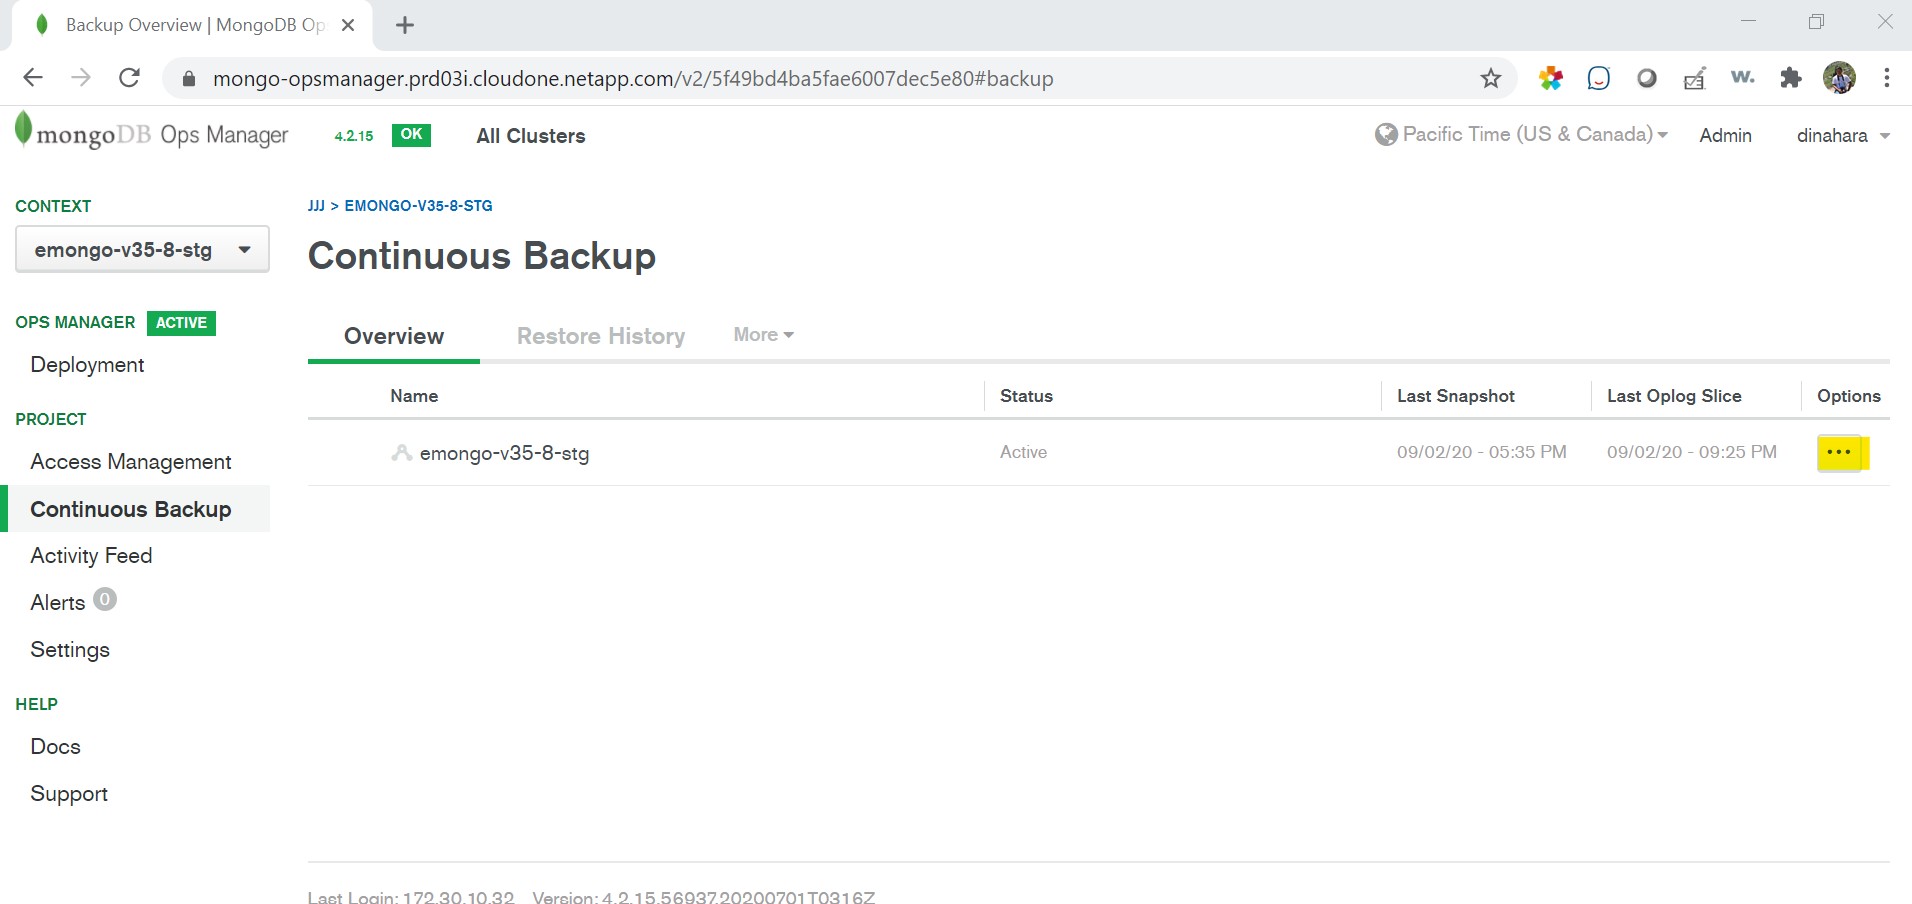Open the More dropdown menu

tap(763, 335)
